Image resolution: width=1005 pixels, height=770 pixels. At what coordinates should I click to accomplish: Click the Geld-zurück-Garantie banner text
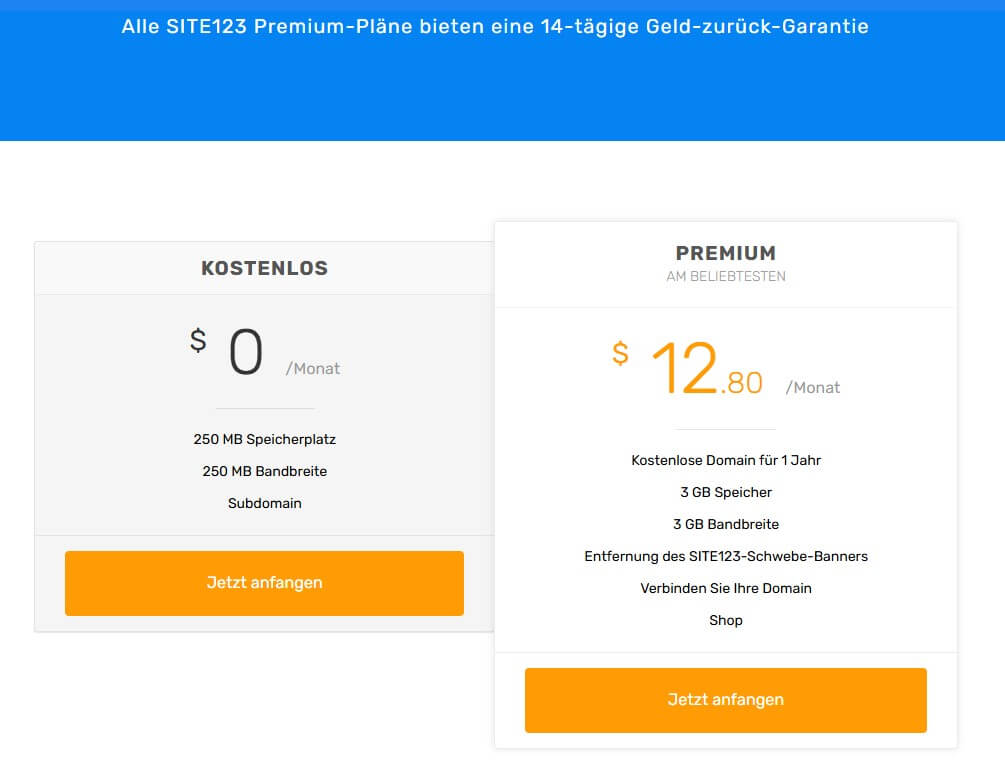[495, 27]
